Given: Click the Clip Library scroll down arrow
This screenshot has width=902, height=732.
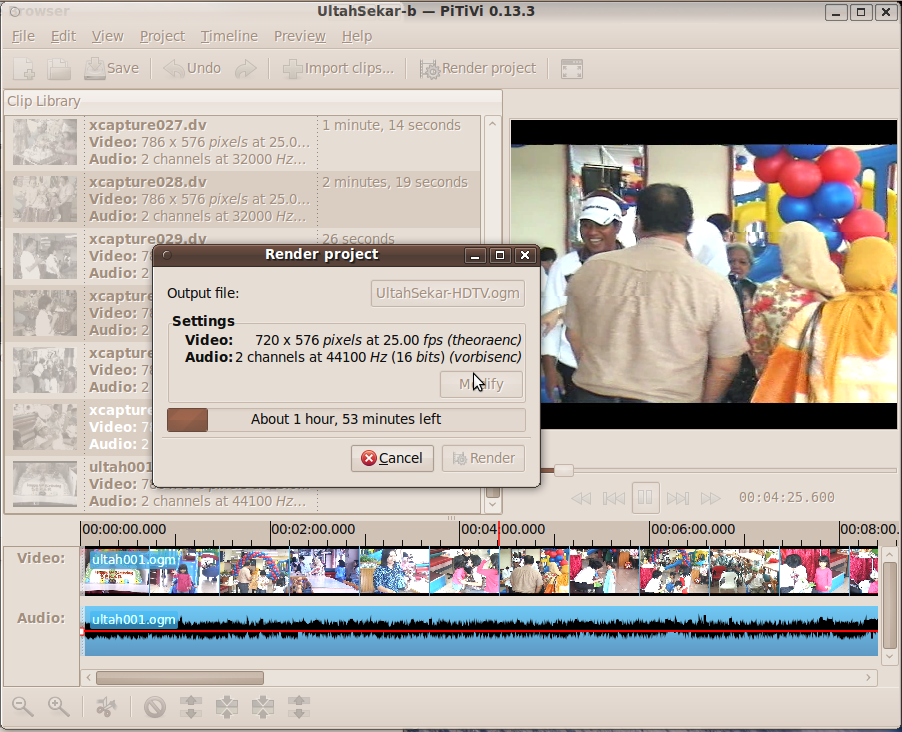Looking at the screenshot, I should [492, 505].
